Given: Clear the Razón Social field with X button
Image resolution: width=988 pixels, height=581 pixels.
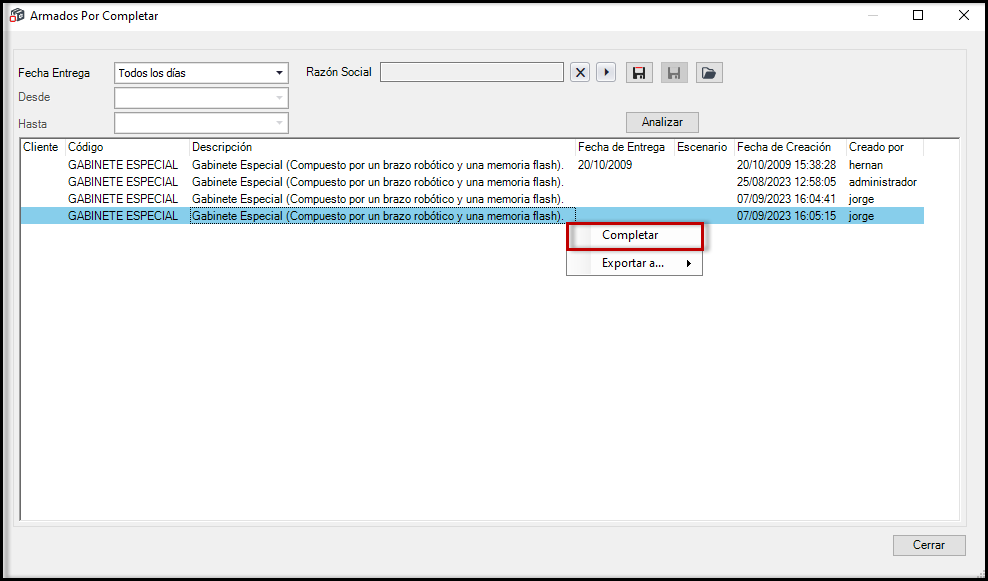Looking at the screenshot, I should coord(580,72).
